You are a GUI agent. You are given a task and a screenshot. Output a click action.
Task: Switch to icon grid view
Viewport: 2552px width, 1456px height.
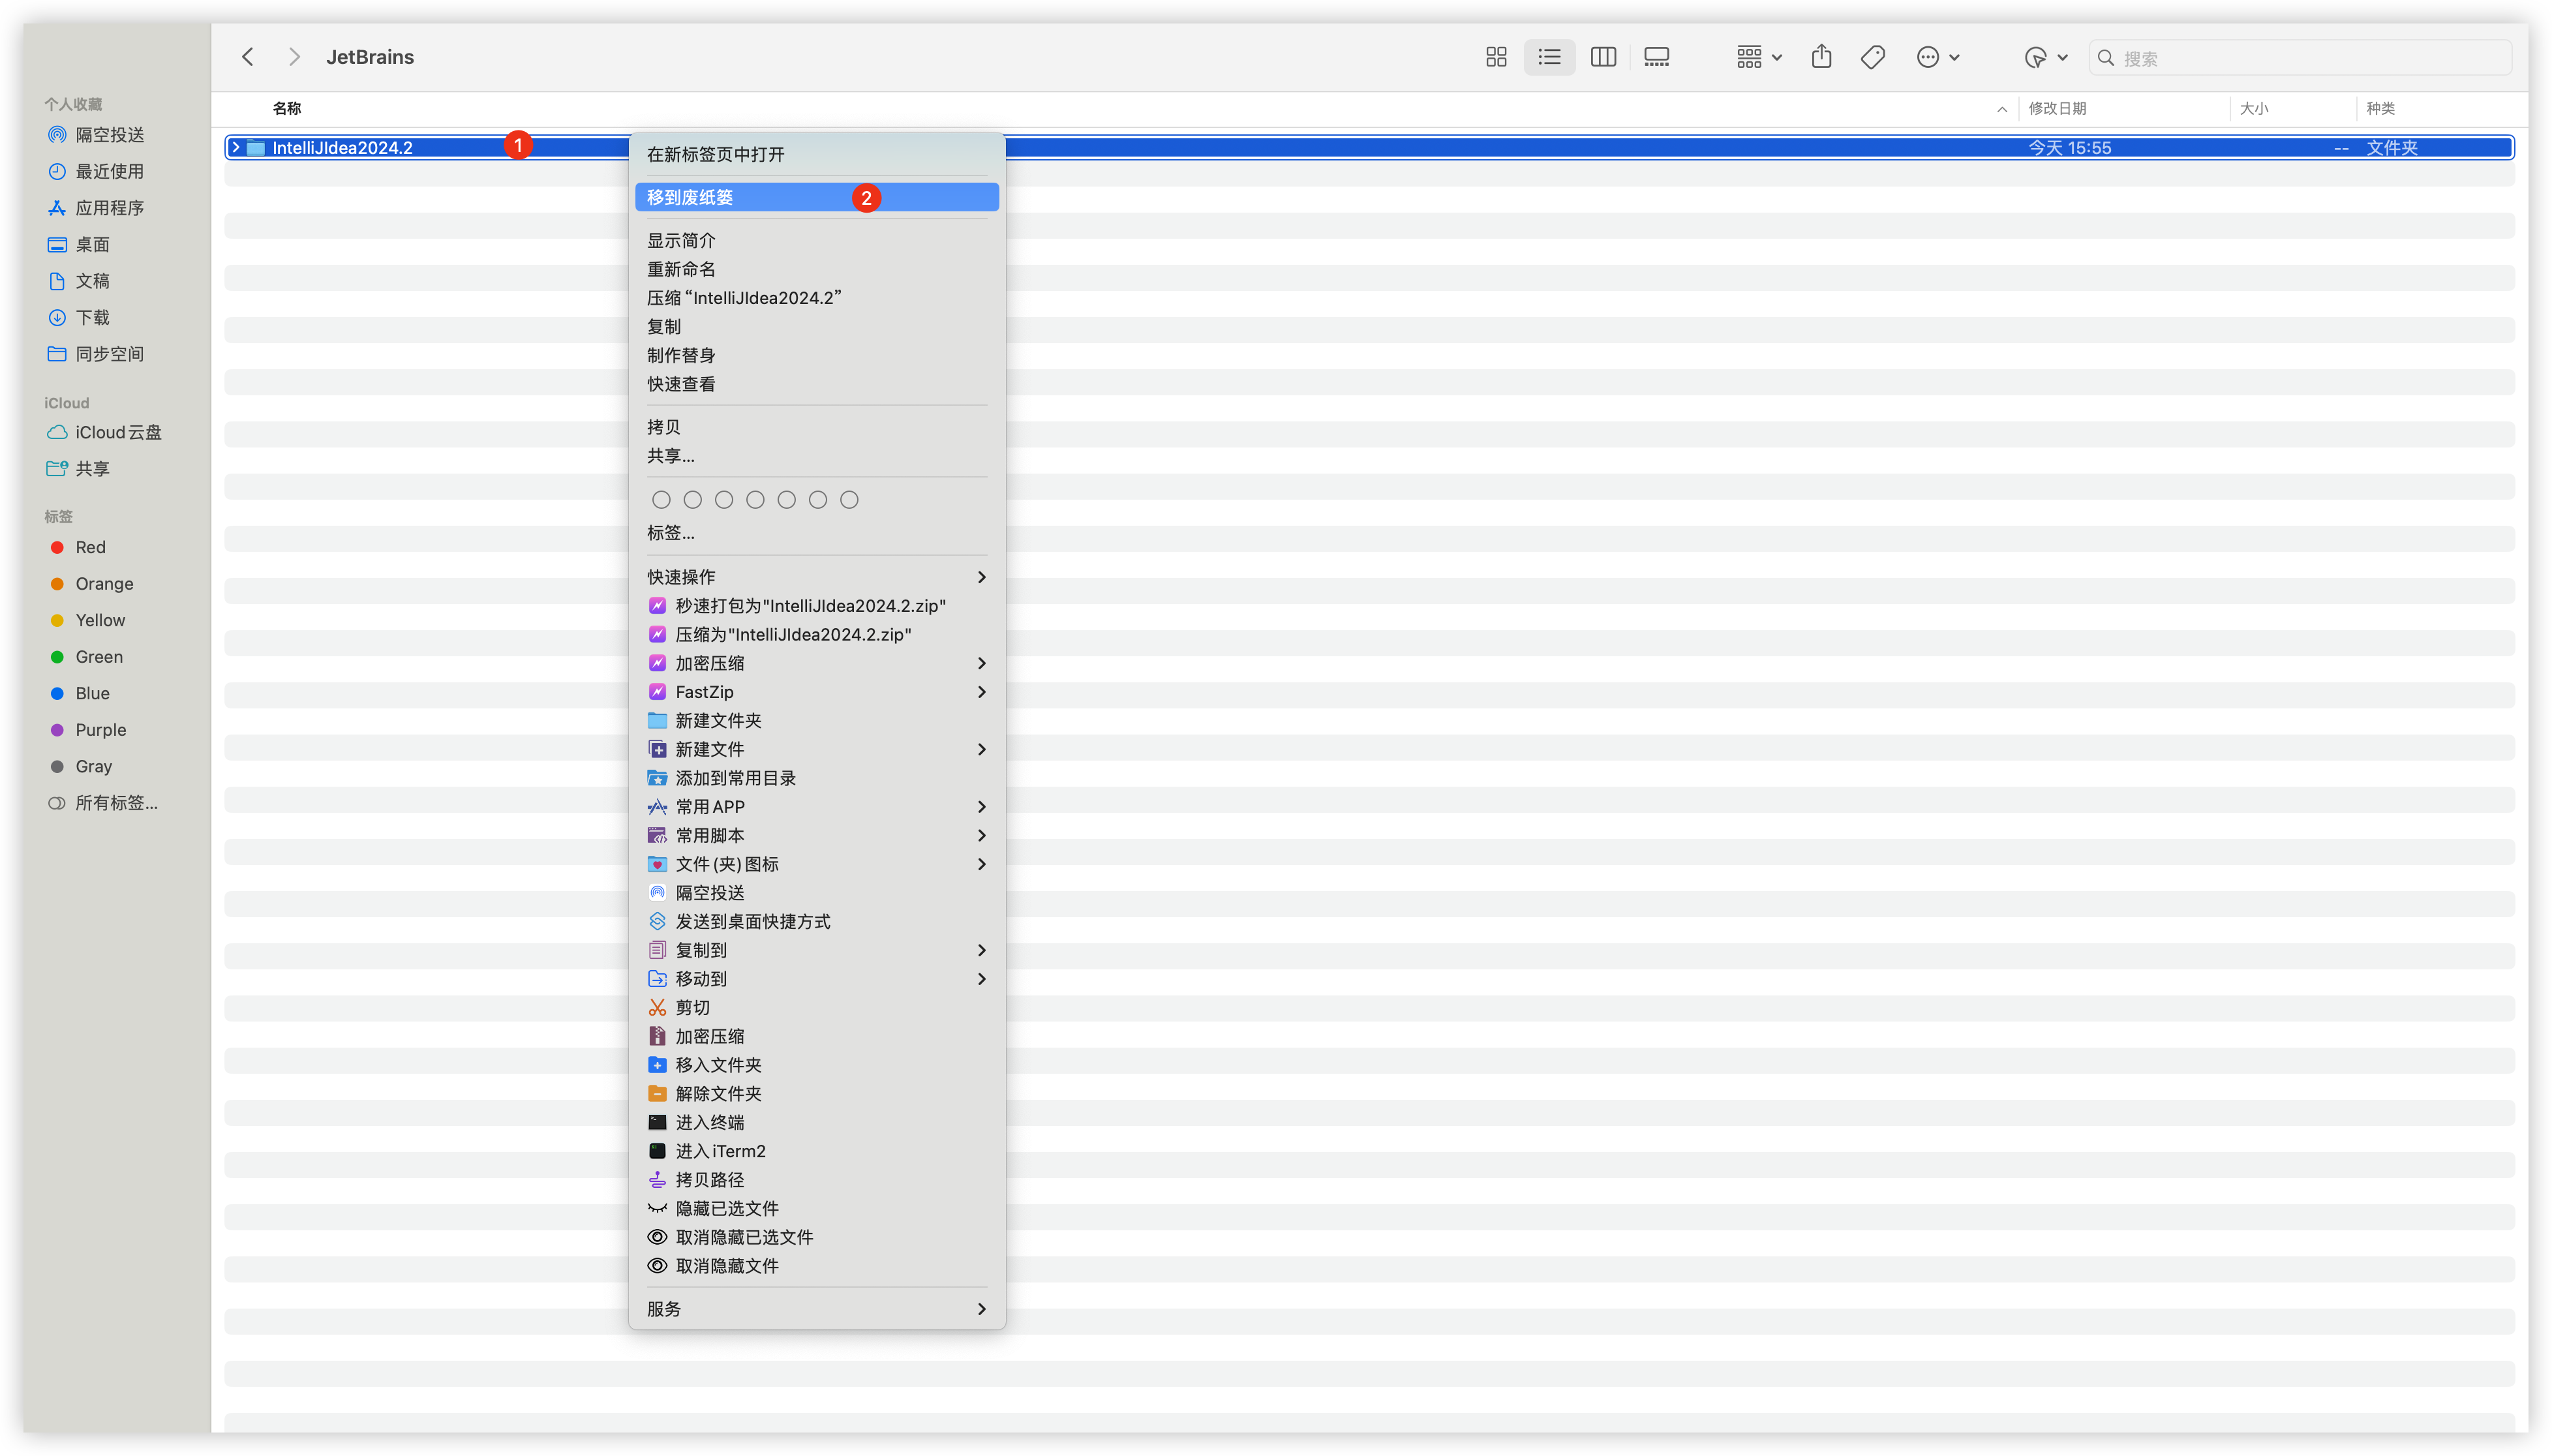click(1496, 57)
